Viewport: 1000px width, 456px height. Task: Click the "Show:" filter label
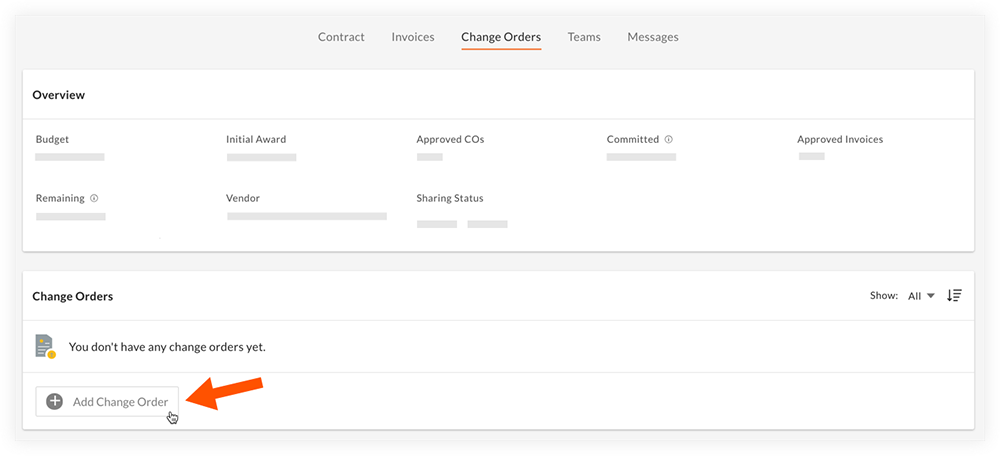pyautogui.click(x=884, y=296)
